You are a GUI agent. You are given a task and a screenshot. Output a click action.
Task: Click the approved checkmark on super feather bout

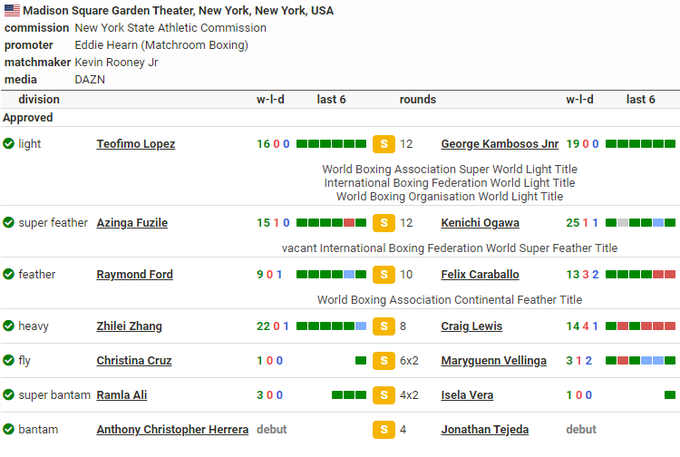point(9,223)
